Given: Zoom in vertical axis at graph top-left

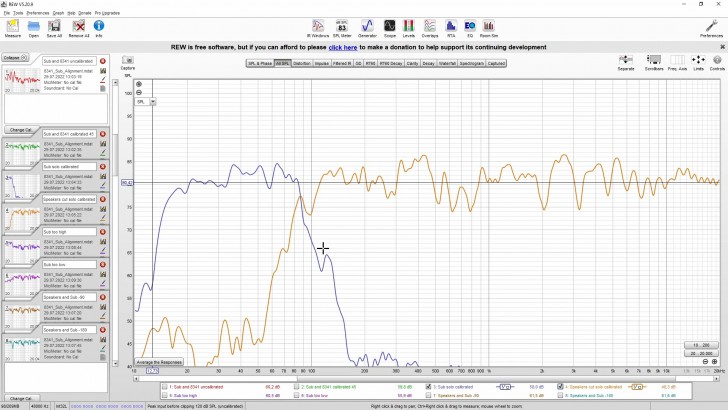Looking at the screenshot, I should (139, 84).
